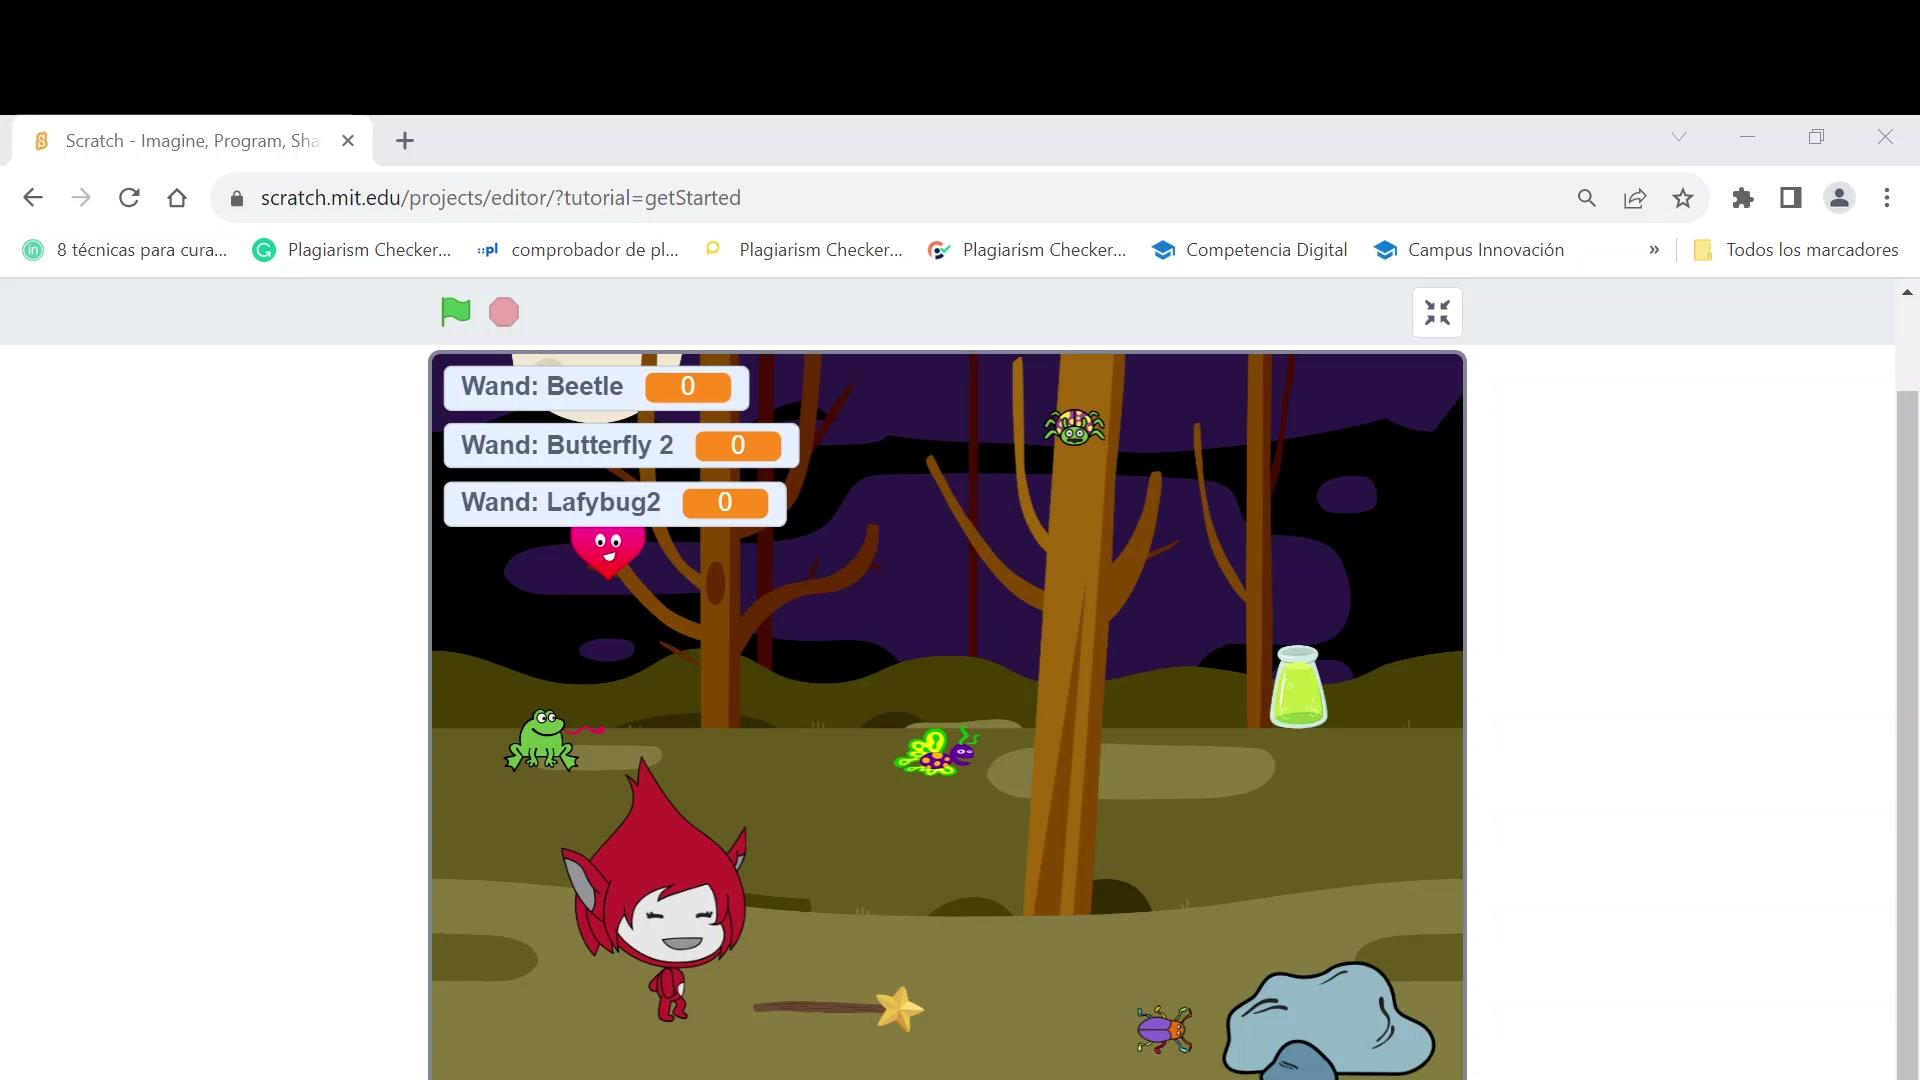Screen dimensions: 1920x1080
Task: Open a new browser tab
Action: pyautogui.click(x=405, y=141)
